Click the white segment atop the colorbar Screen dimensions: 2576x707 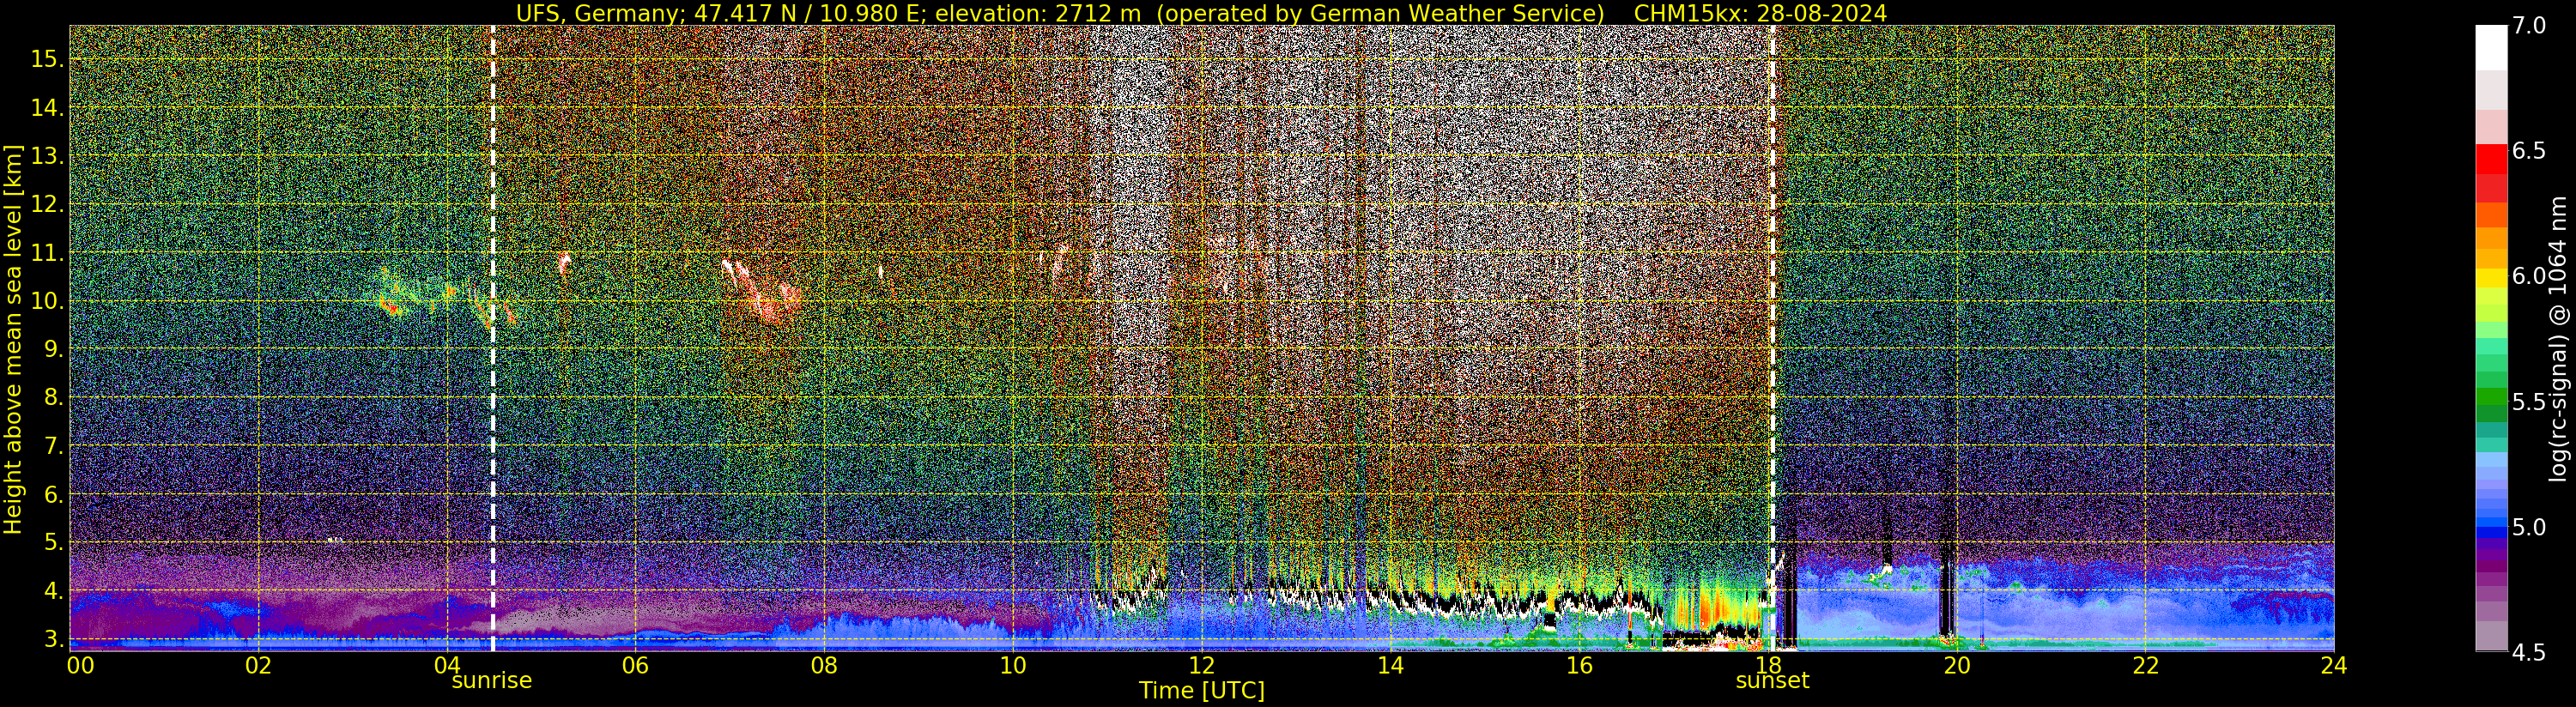point(2491,48)
